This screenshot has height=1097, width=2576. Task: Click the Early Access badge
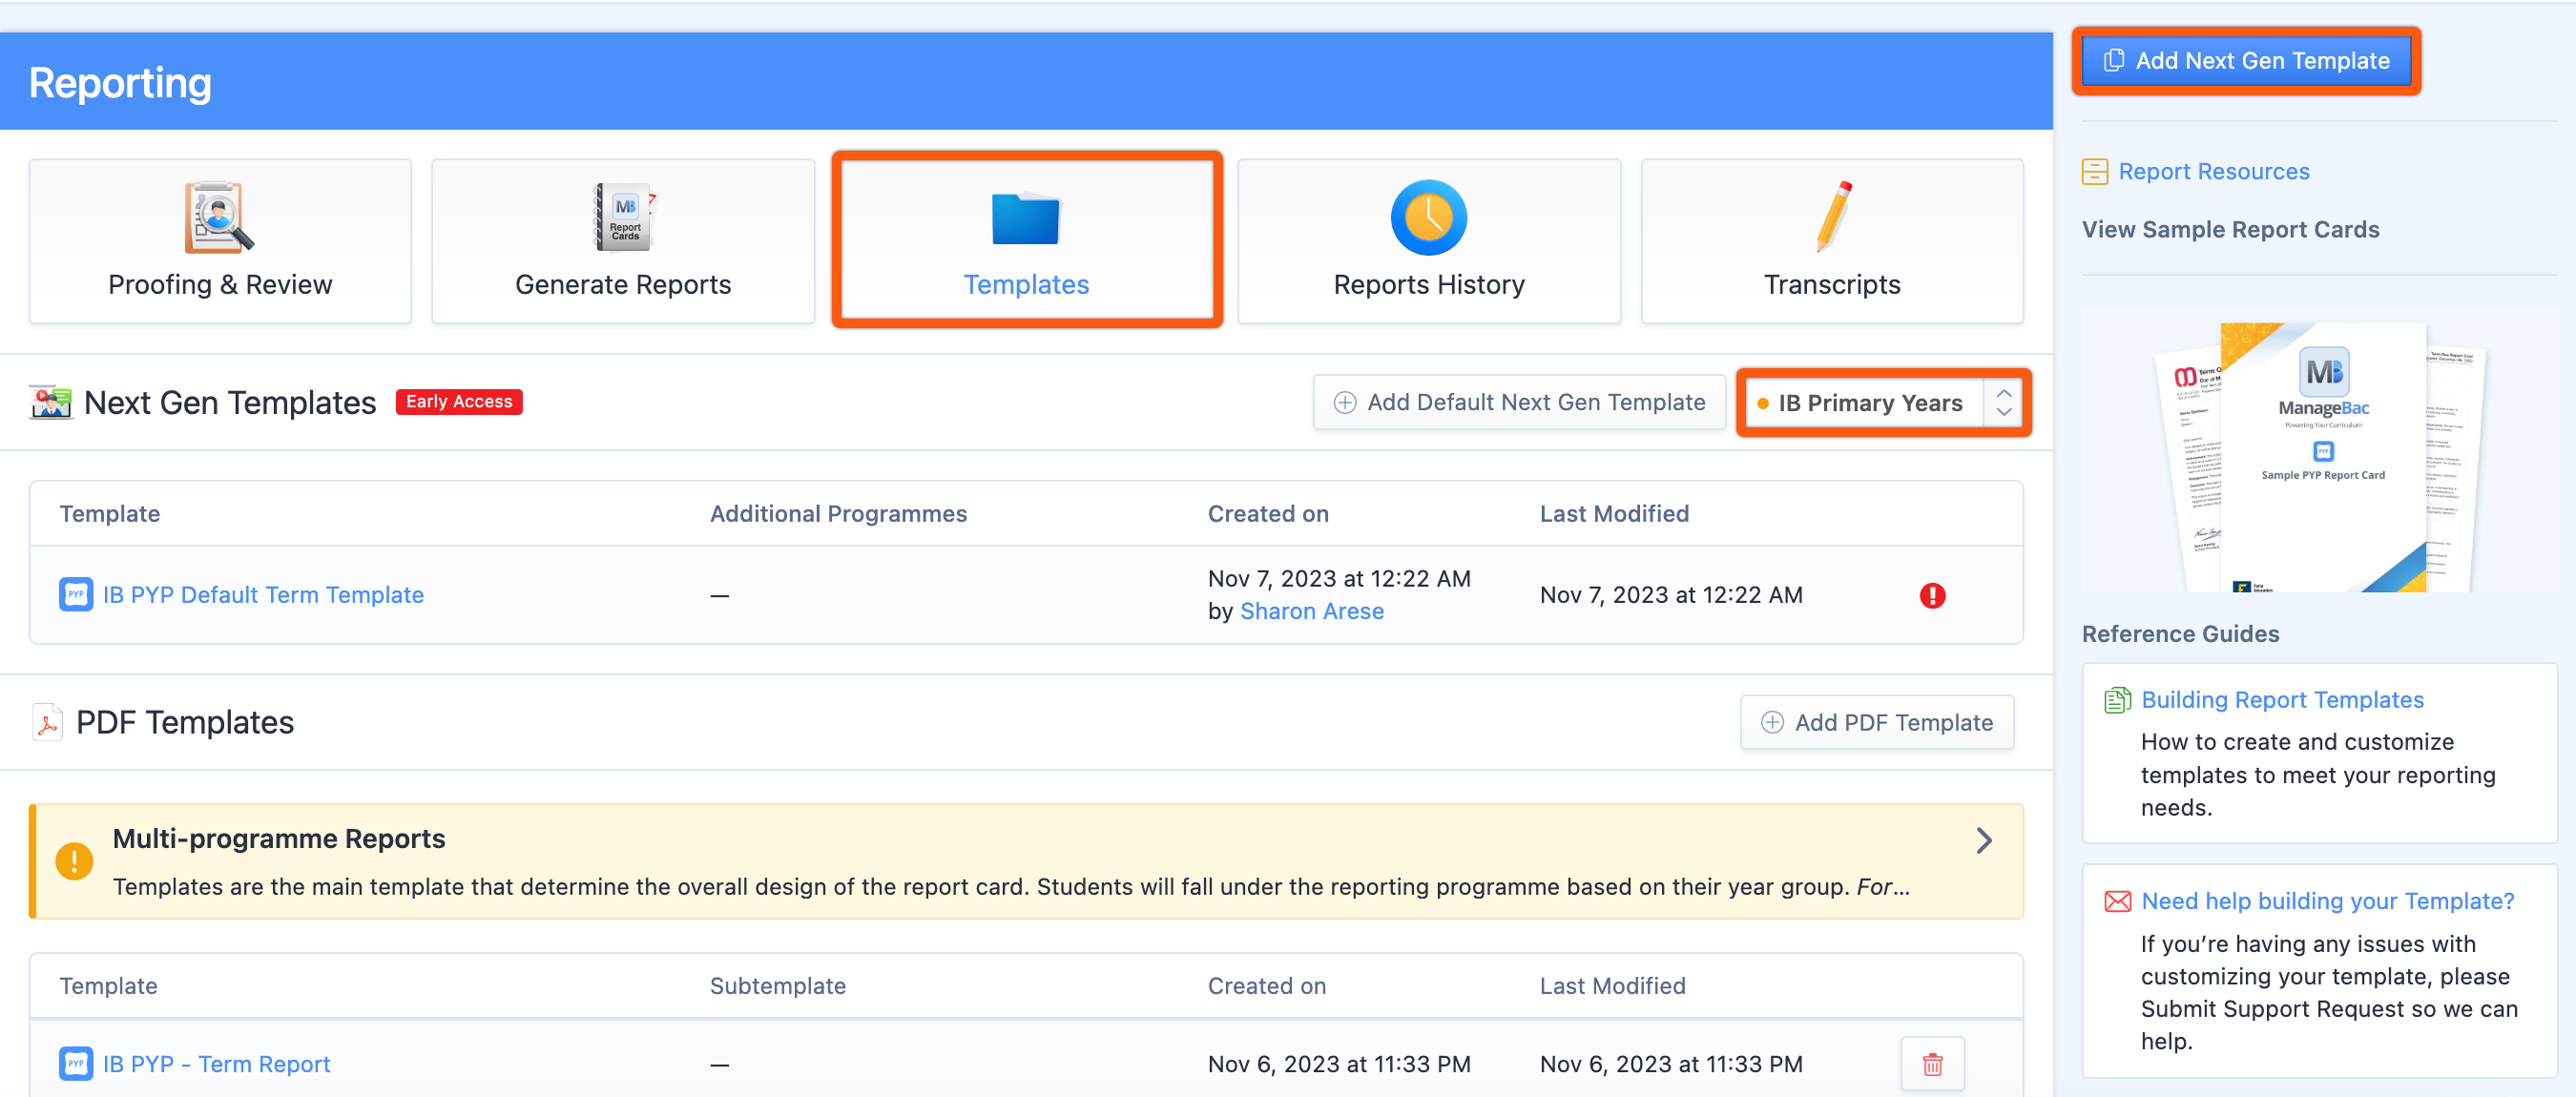459,402
